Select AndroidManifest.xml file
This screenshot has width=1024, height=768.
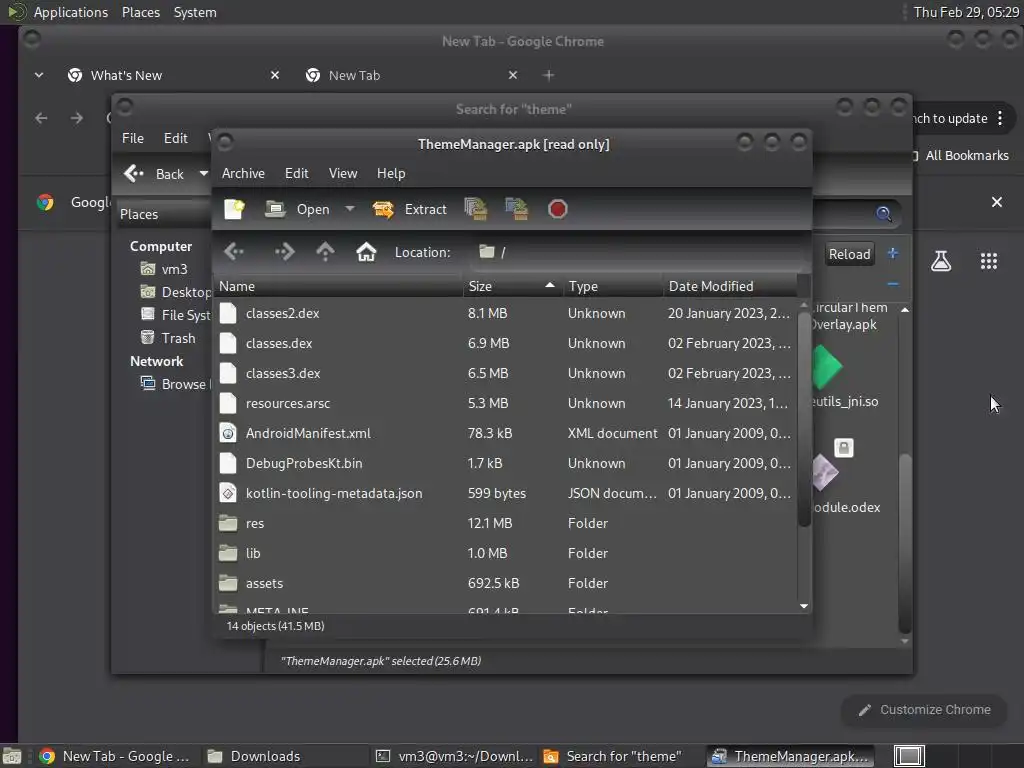tap(505, 434)
